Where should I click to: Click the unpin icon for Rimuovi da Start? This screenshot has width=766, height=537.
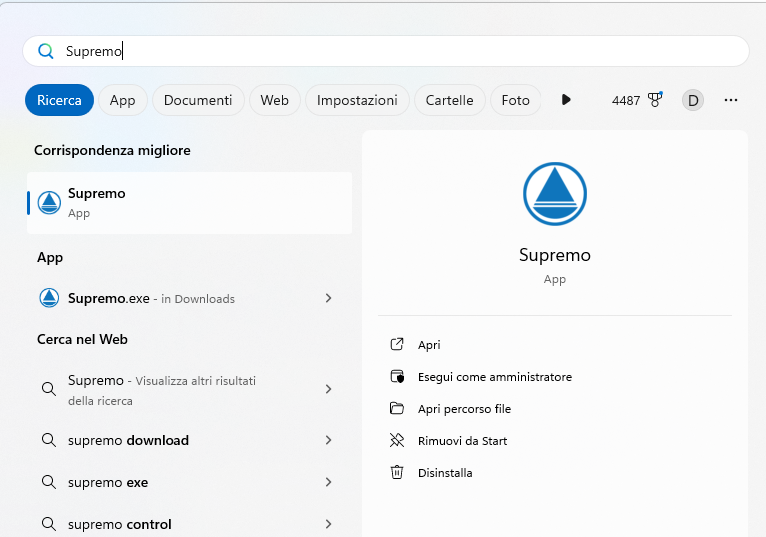click(x=397, y=440)
